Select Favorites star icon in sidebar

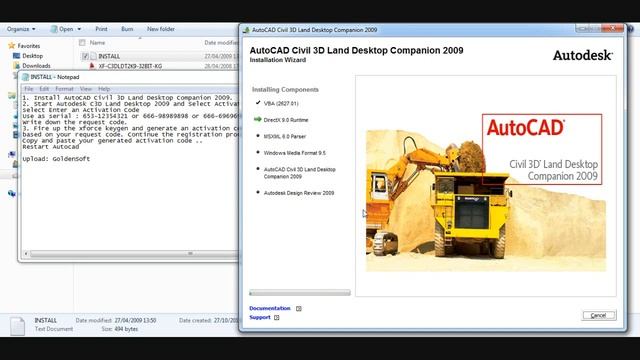point(12,46)
